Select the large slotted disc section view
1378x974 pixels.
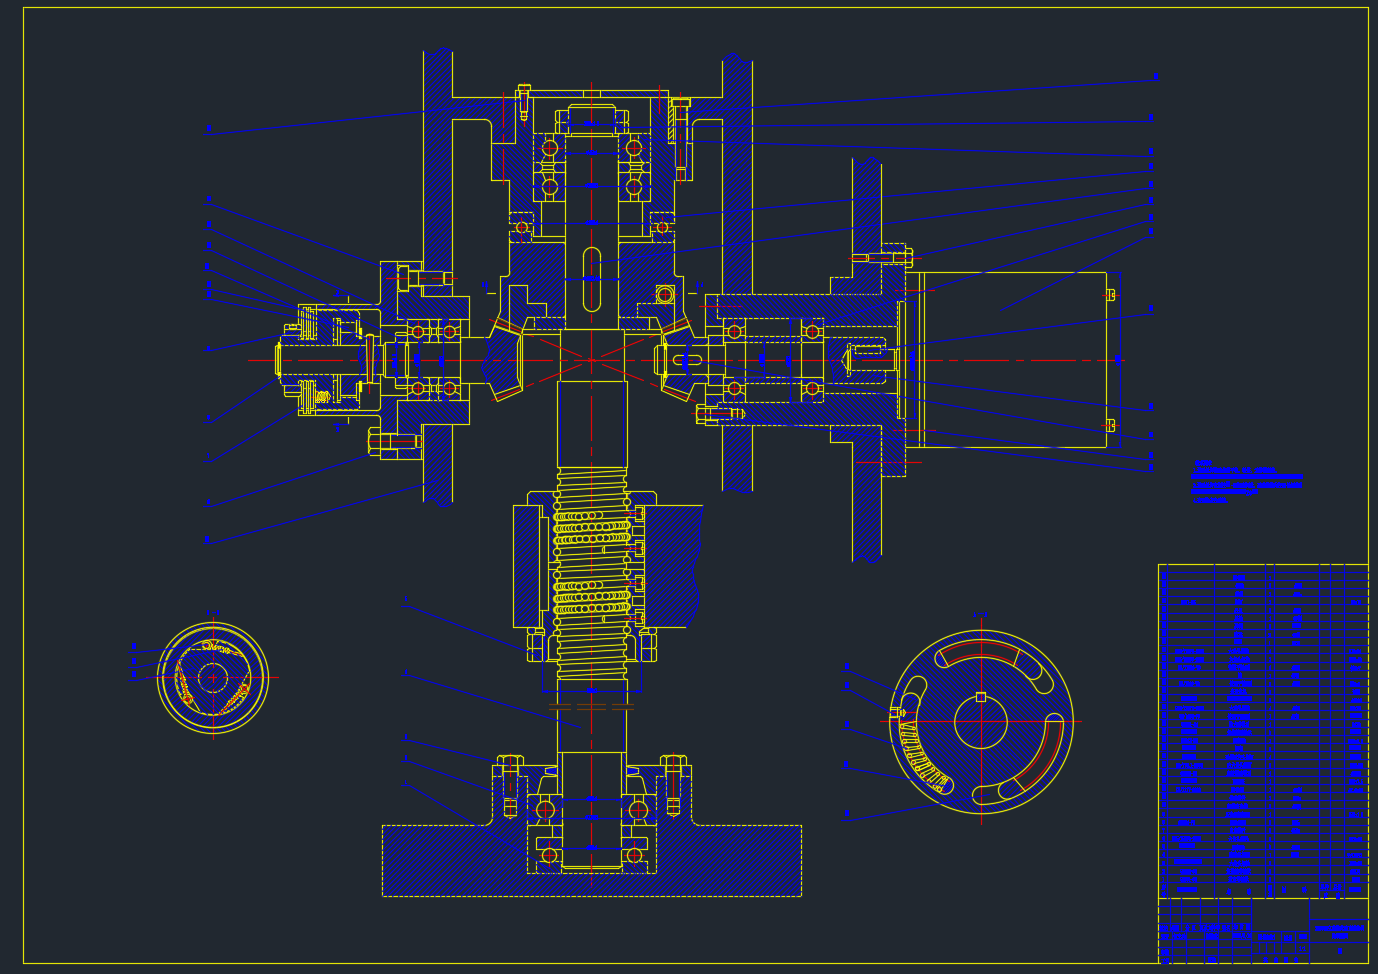point(981,722)
